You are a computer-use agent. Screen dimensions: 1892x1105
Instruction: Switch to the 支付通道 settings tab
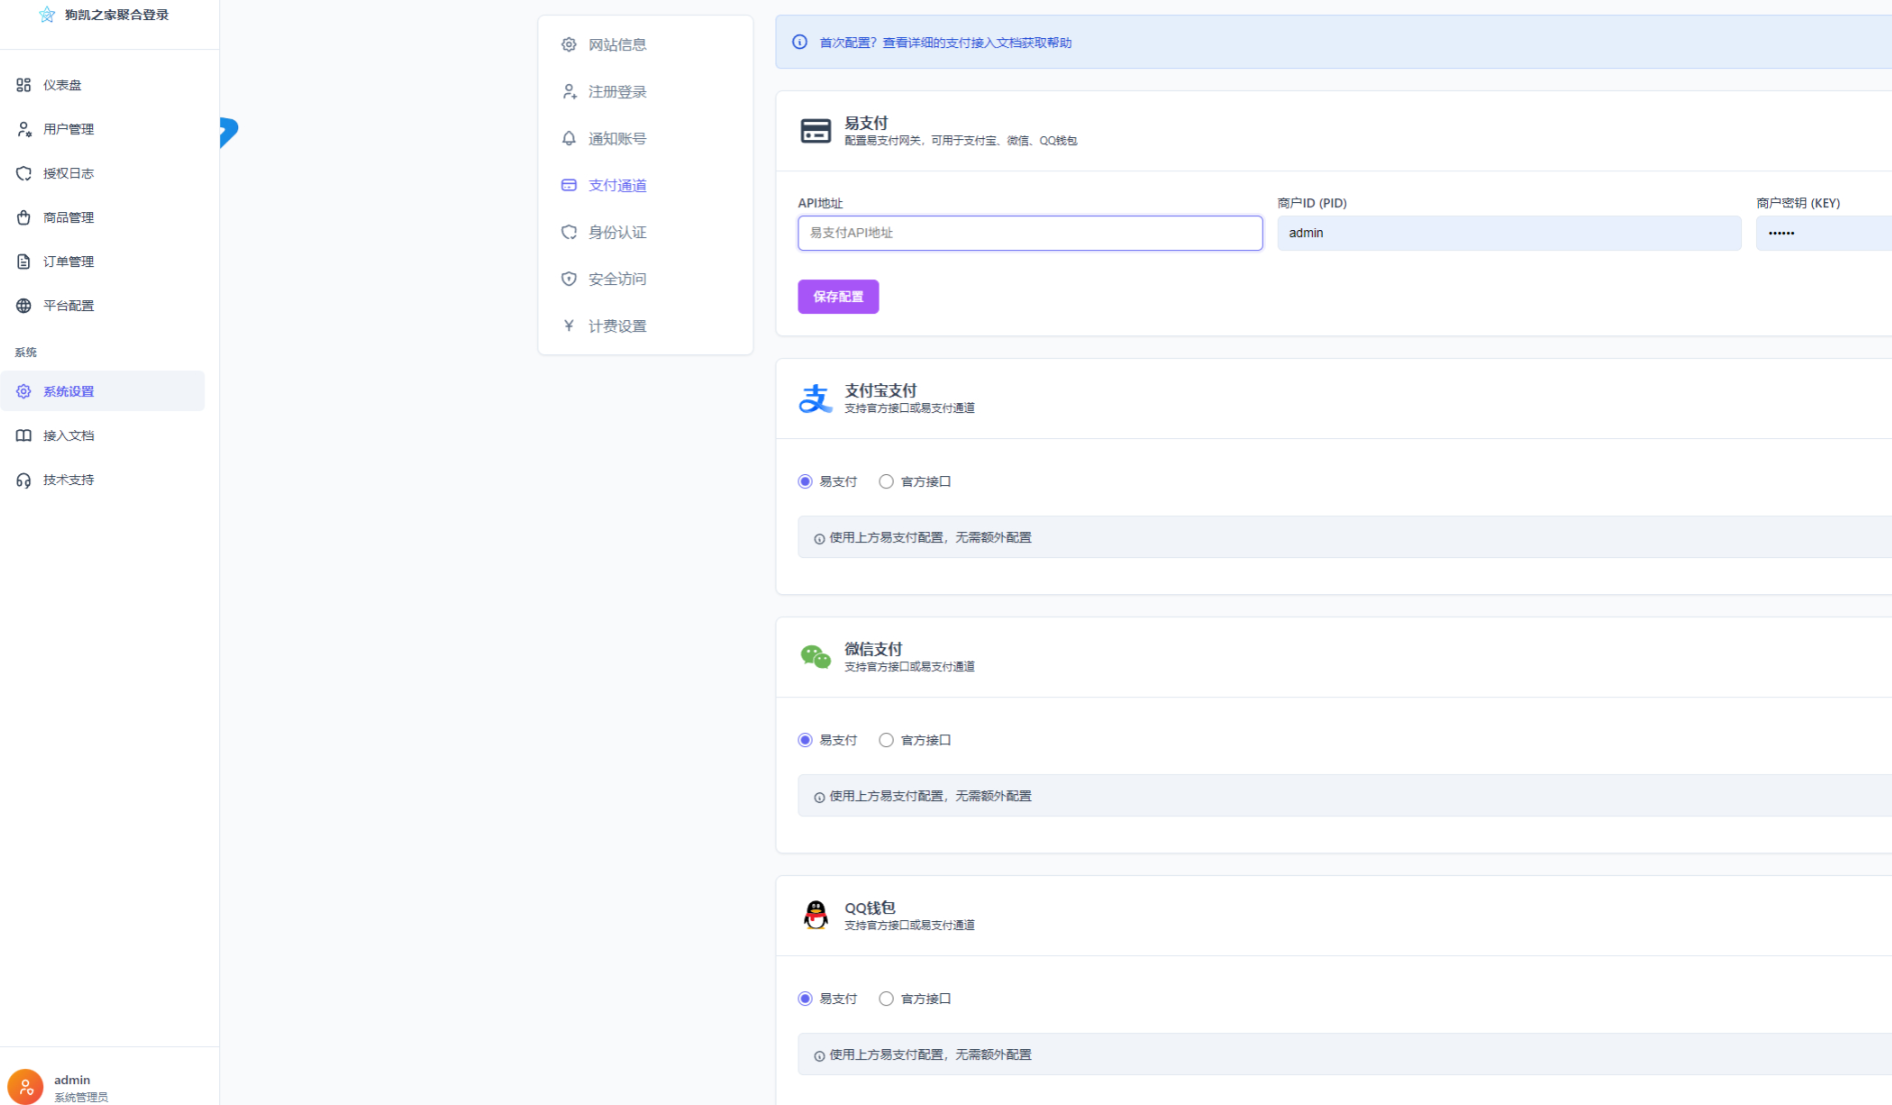coord(645,185)
